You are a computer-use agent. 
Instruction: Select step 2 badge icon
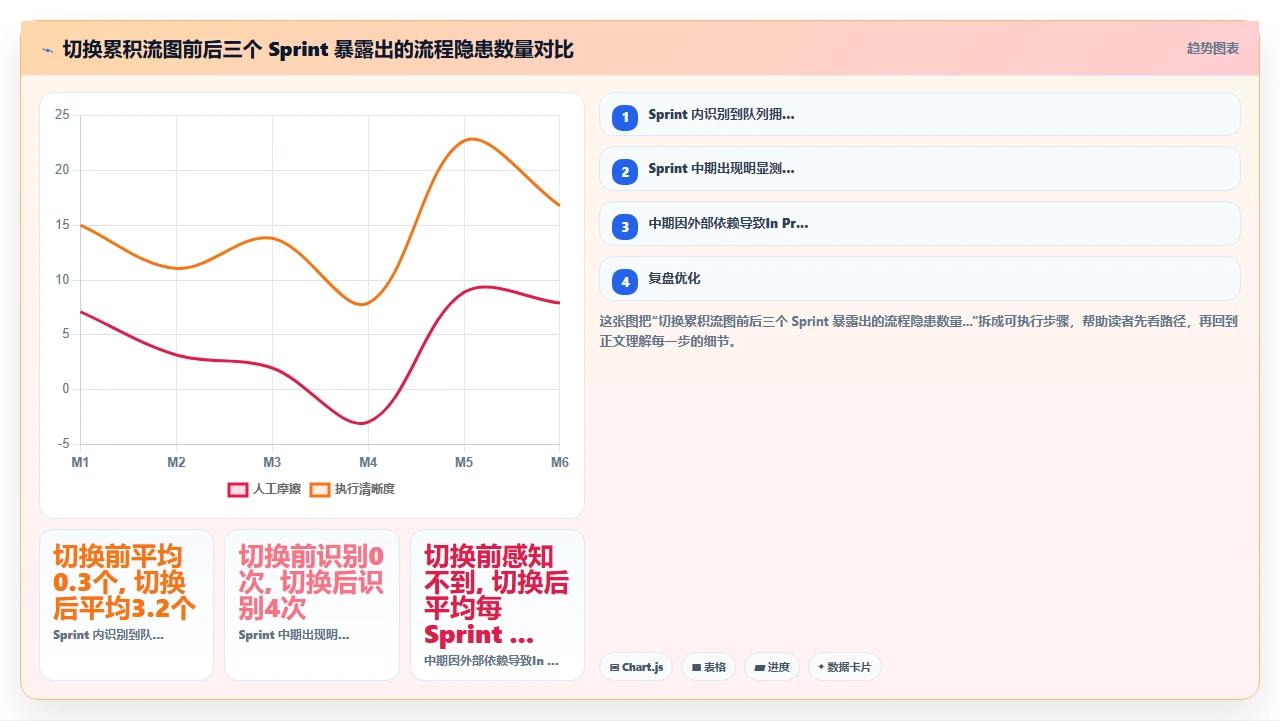click(625, 172)
